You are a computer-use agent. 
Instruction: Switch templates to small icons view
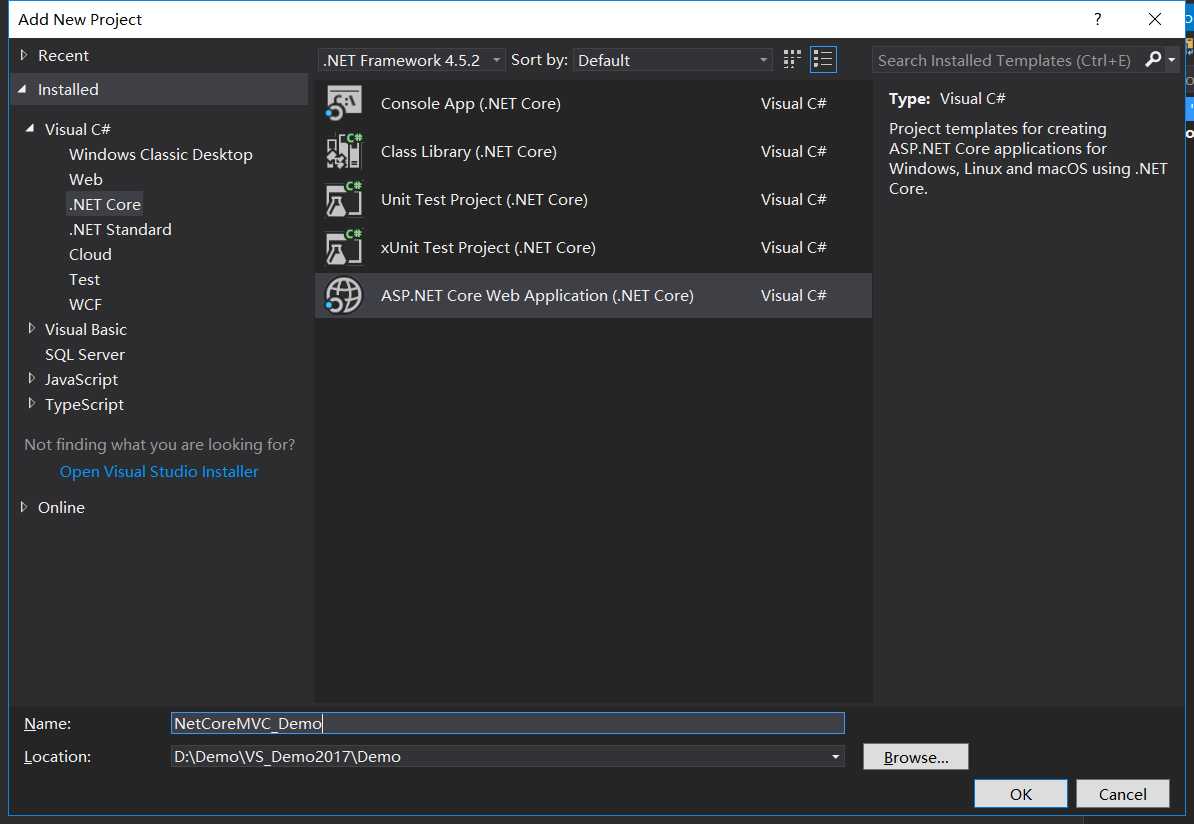pos(792,59)
